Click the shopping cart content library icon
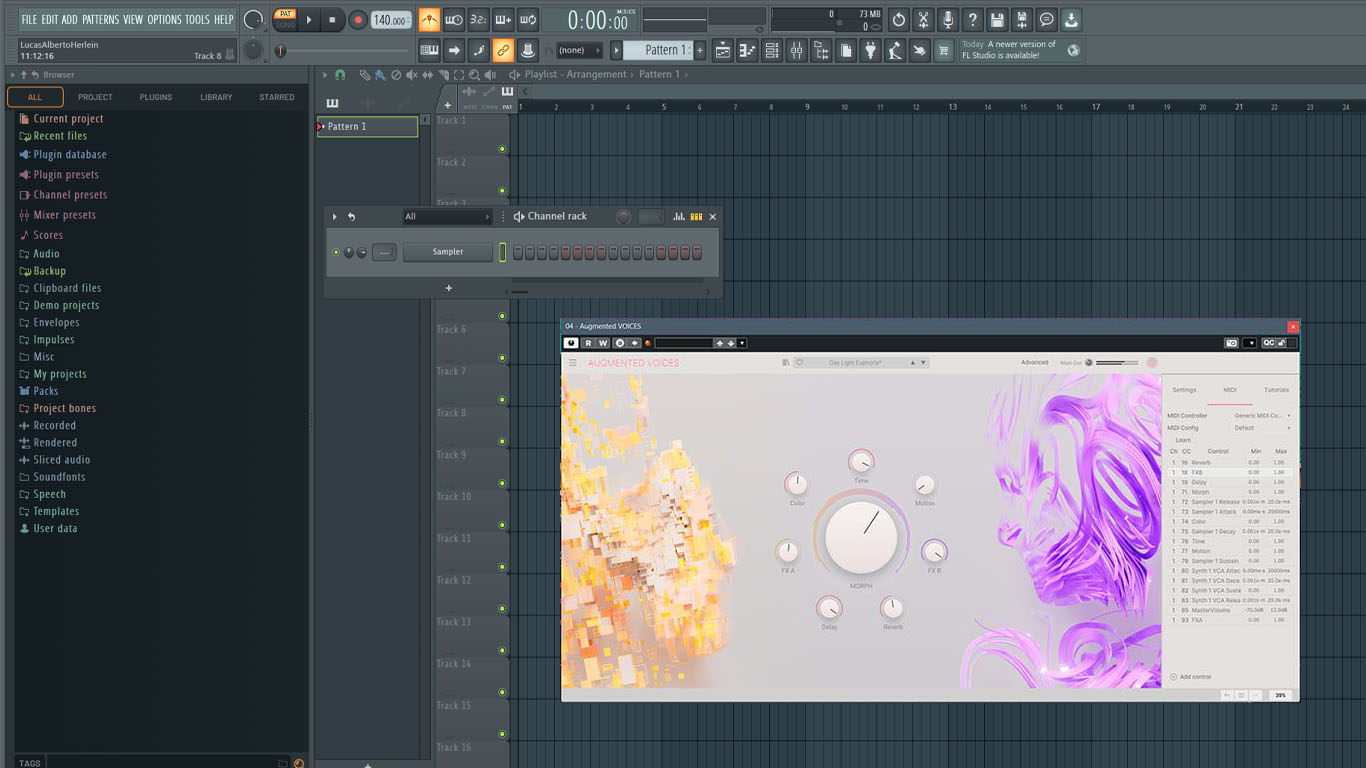Screen dimensions: 1366x768 (x=943, y=50)
